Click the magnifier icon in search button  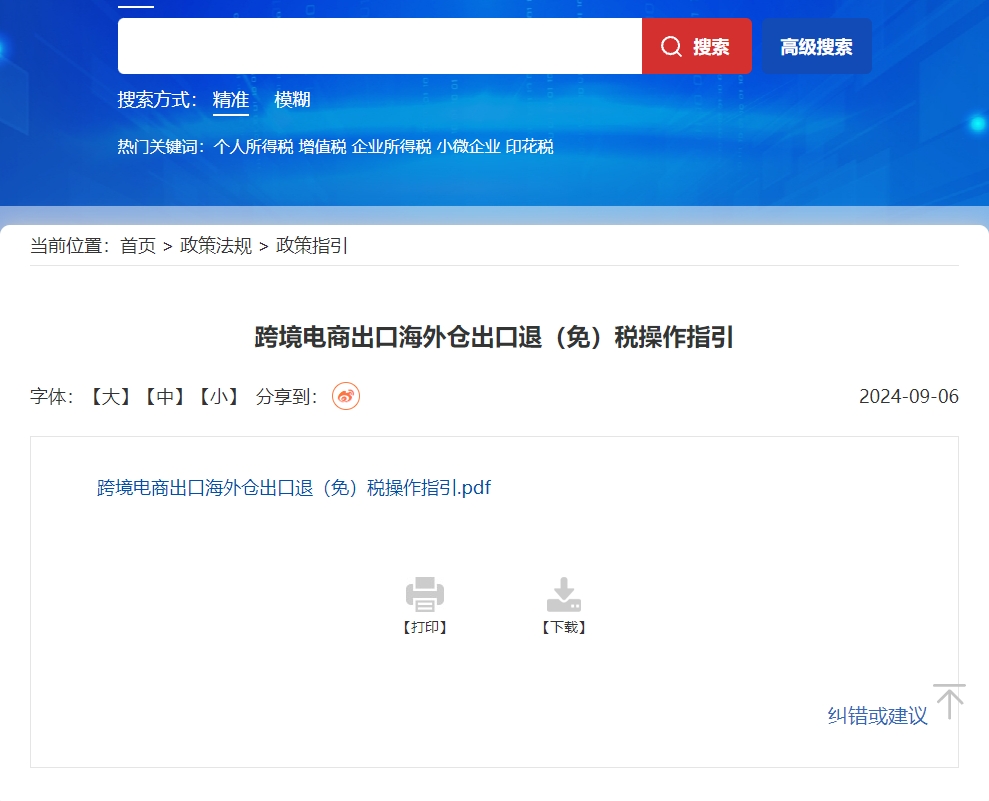(672, 47)
